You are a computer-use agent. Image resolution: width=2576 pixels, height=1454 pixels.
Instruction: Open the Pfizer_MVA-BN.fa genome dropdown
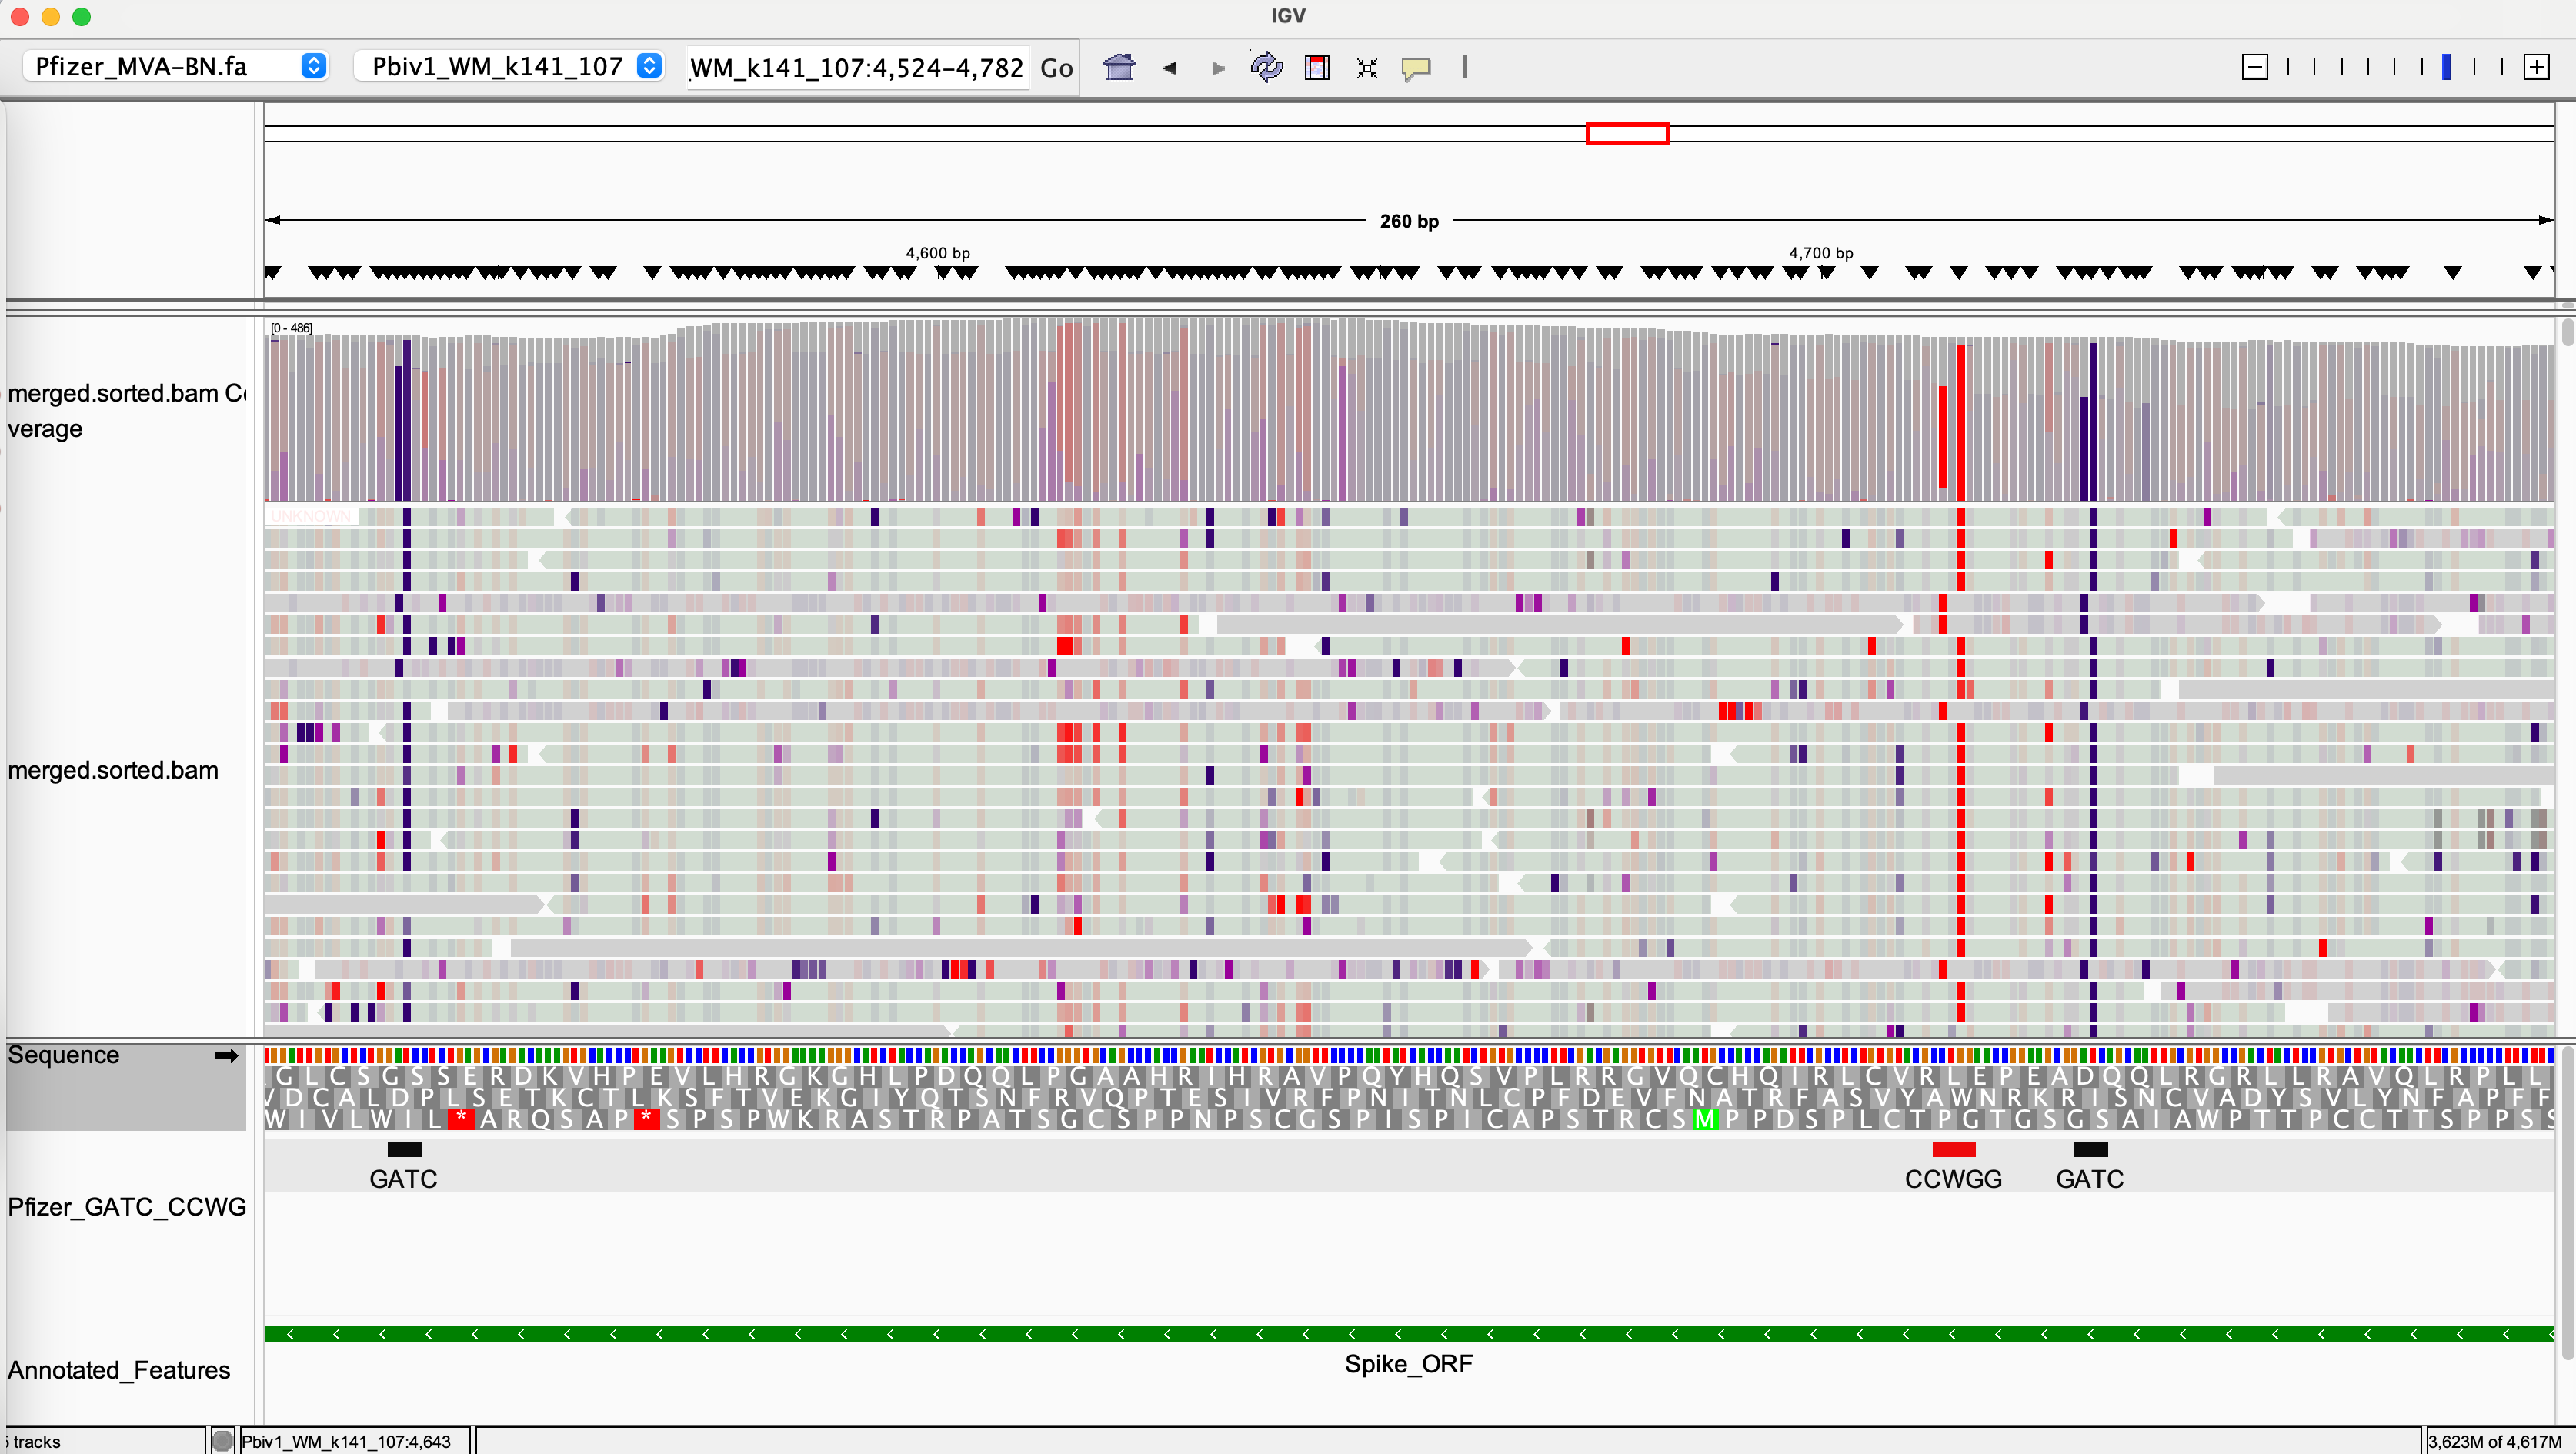click(176, 66)
